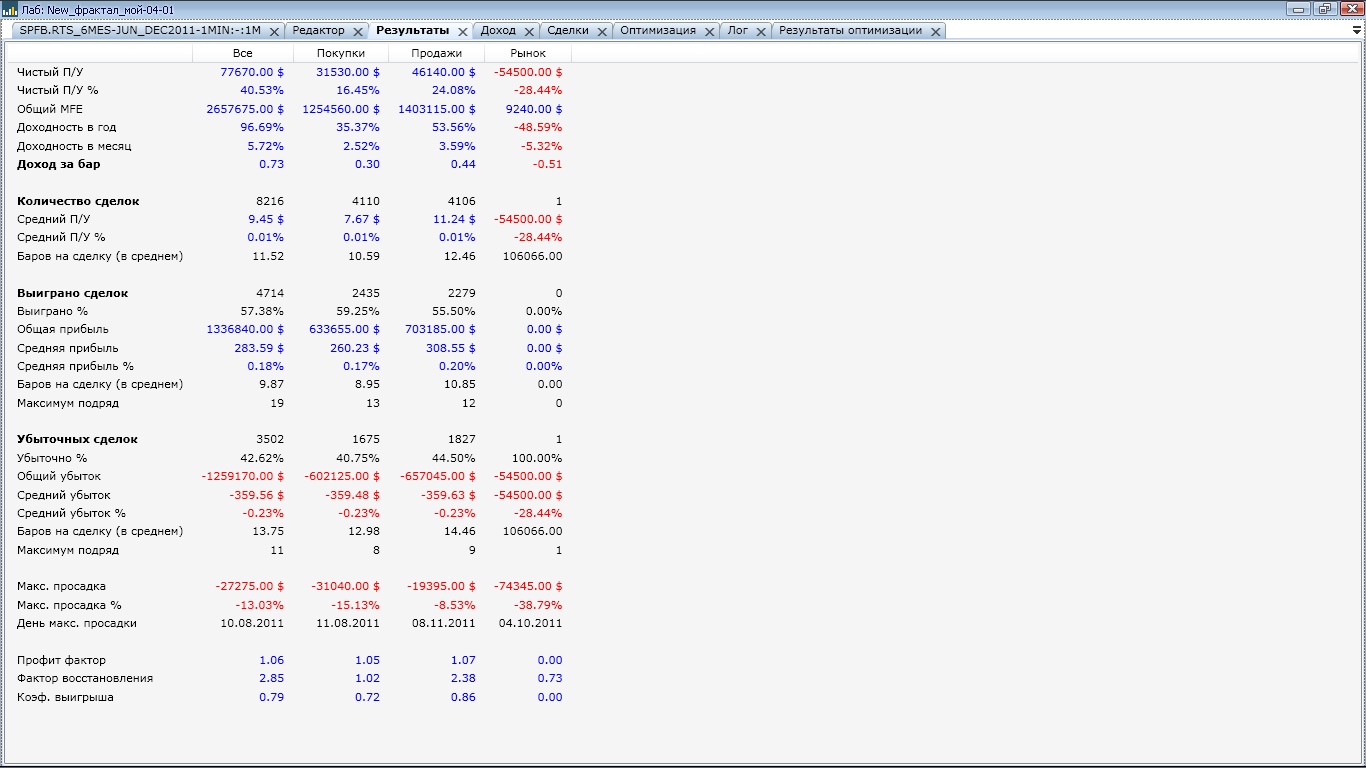The height and width of the screenshot is (768, 1366).
Task: Close the Сделки tab
Action: (603, 32)
